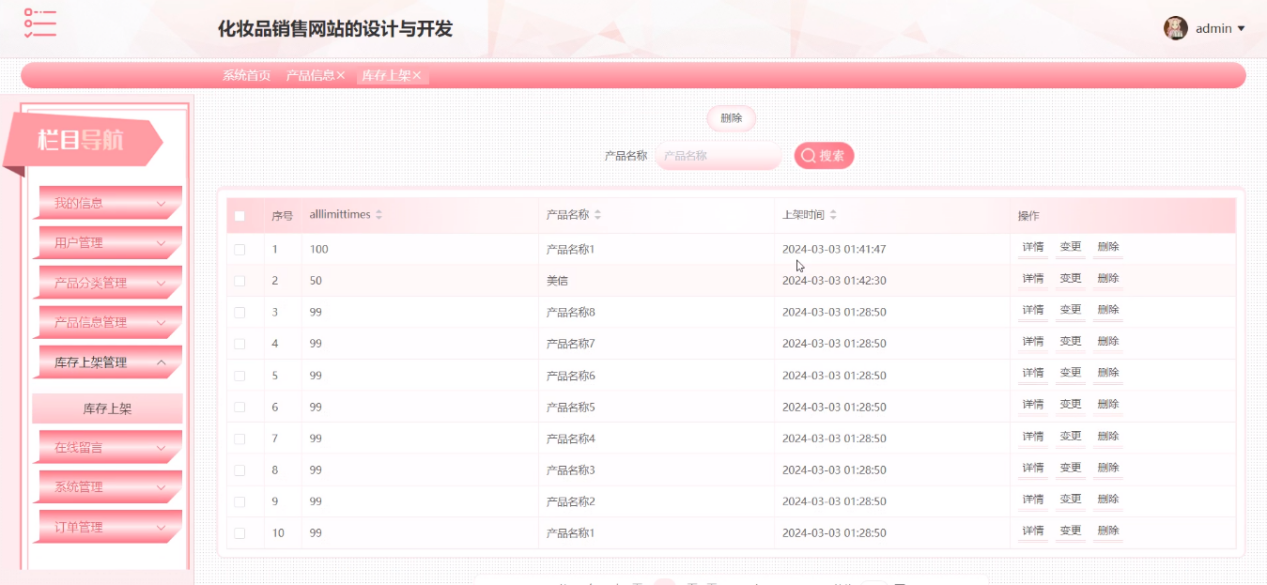Sort by alllimittimes column arrows

coord(379,215)
